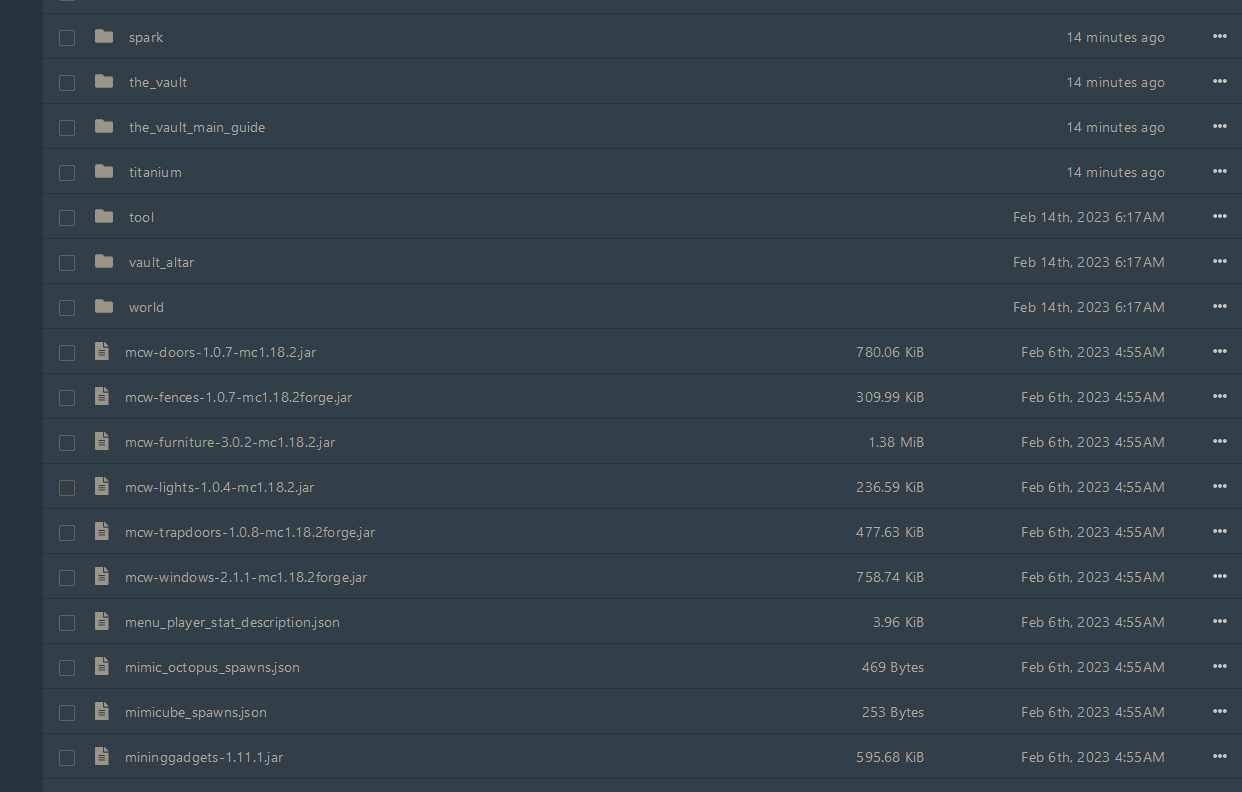Check the checkbox for the_vault folder
This screenshot has width=1242, height=792.
[67, 82]
